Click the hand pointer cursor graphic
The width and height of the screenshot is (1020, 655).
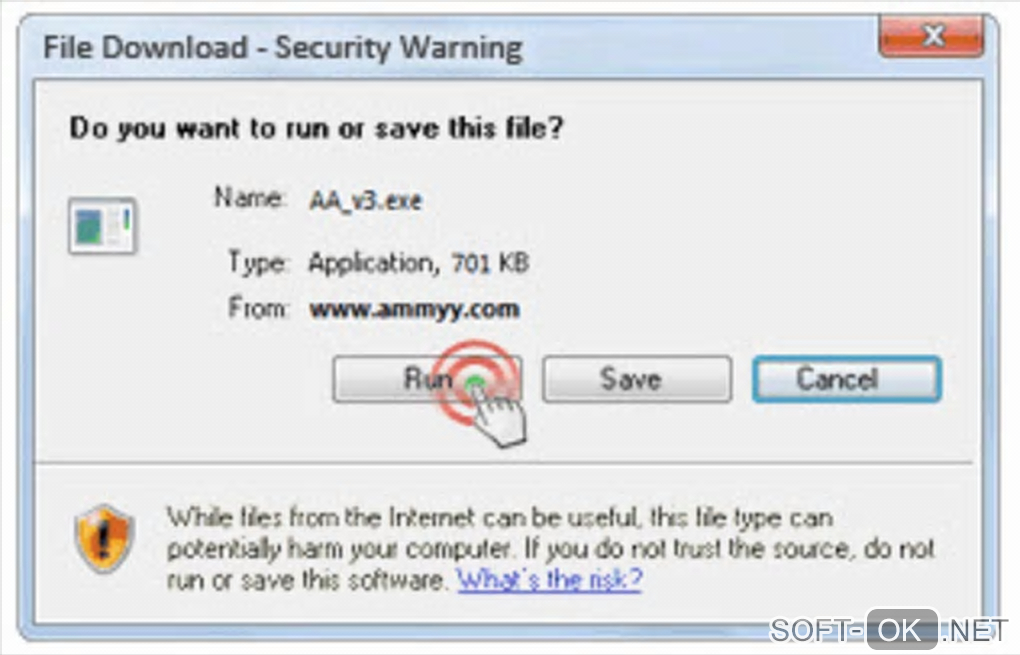(x=498, y=416)
